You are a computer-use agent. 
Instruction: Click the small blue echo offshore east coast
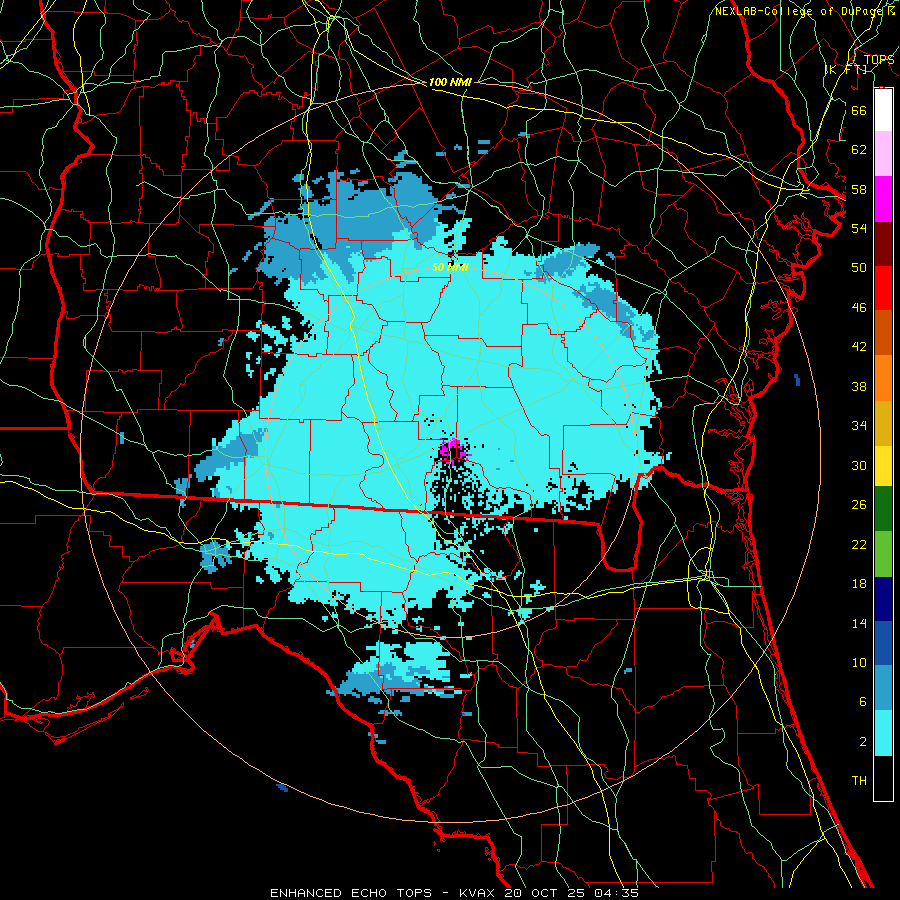(x=797, y=379)
